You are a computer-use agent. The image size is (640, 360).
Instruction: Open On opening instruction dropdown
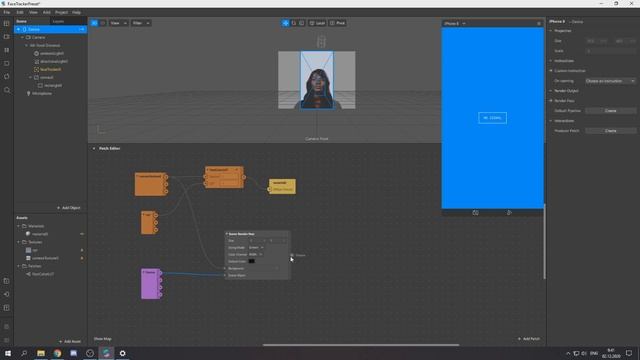(610, 81)
